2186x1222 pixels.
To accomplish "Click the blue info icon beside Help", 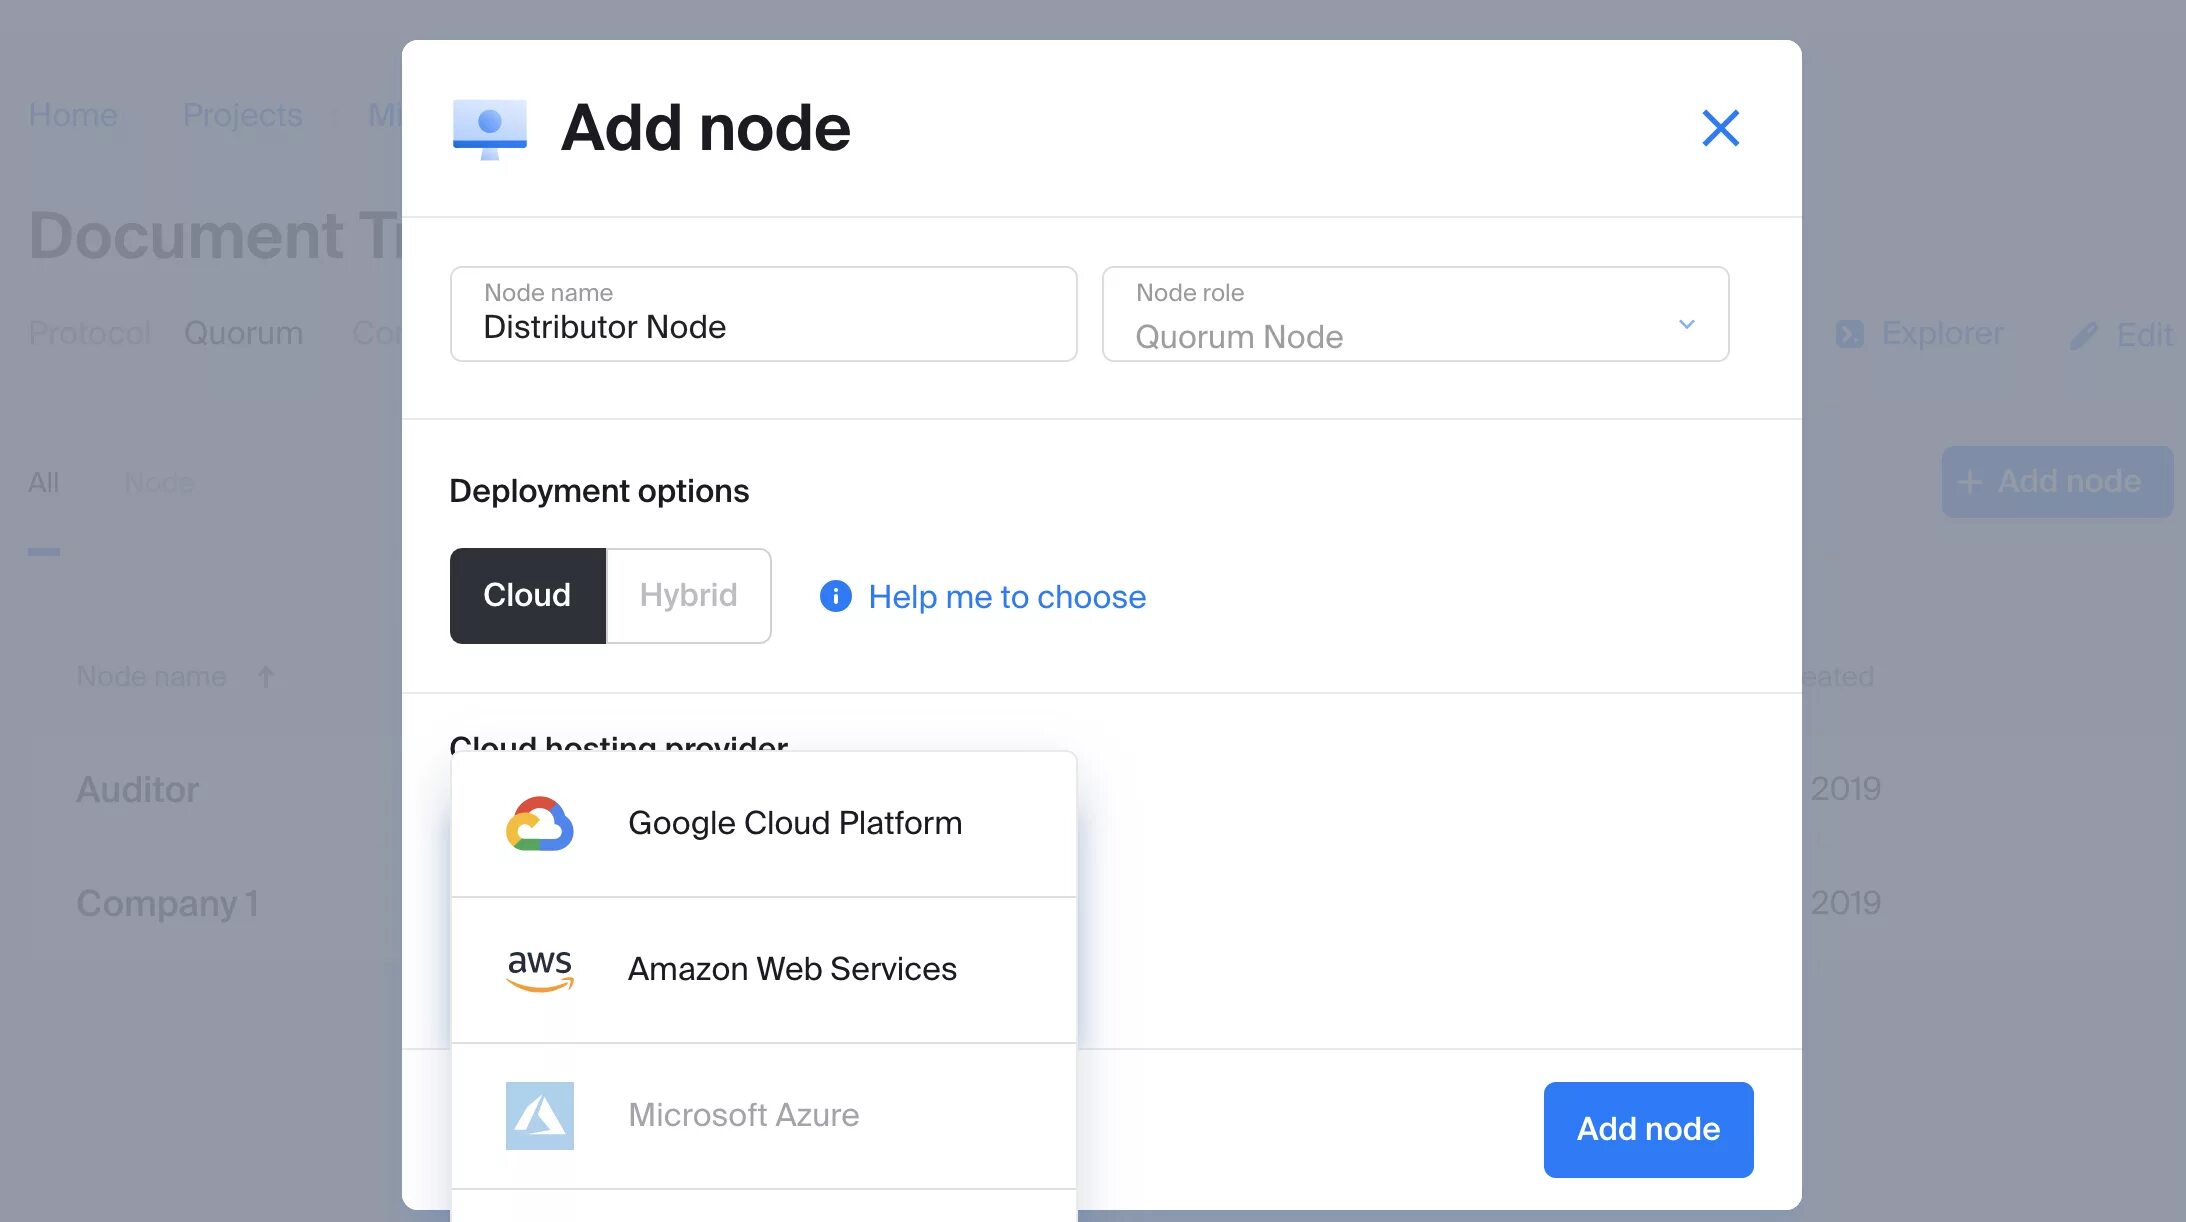I will tap(835, 597).
